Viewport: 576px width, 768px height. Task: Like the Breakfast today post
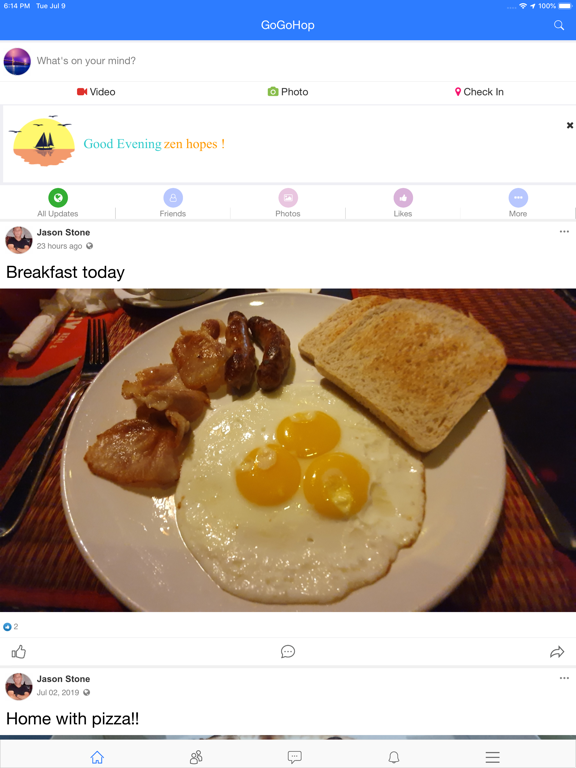click(x=19, y=651)
